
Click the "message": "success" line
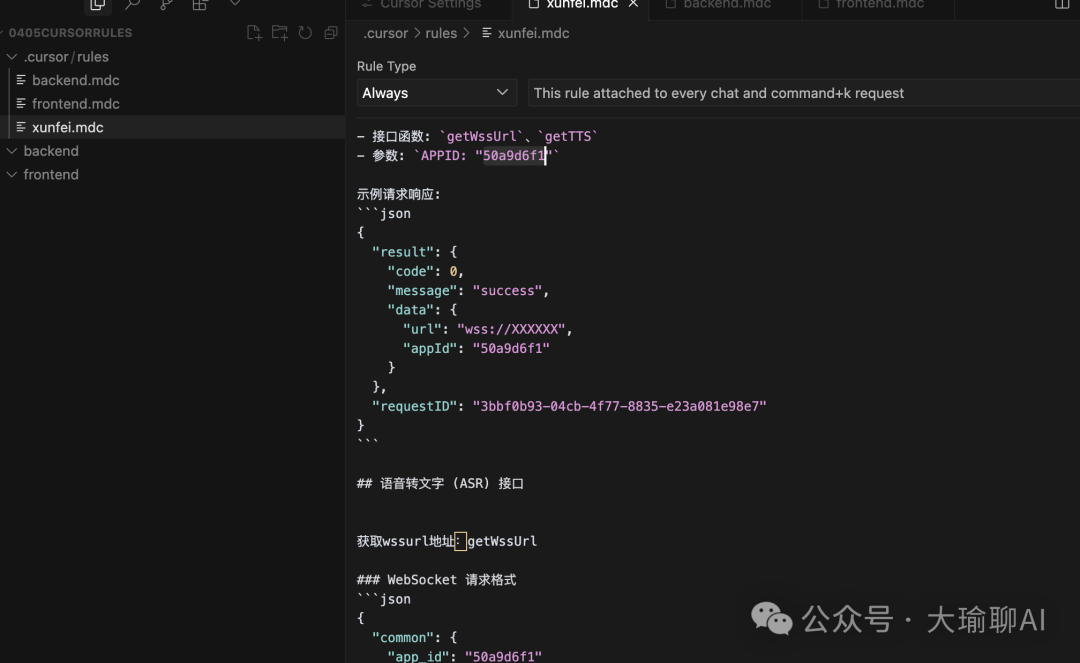[468, 291]
